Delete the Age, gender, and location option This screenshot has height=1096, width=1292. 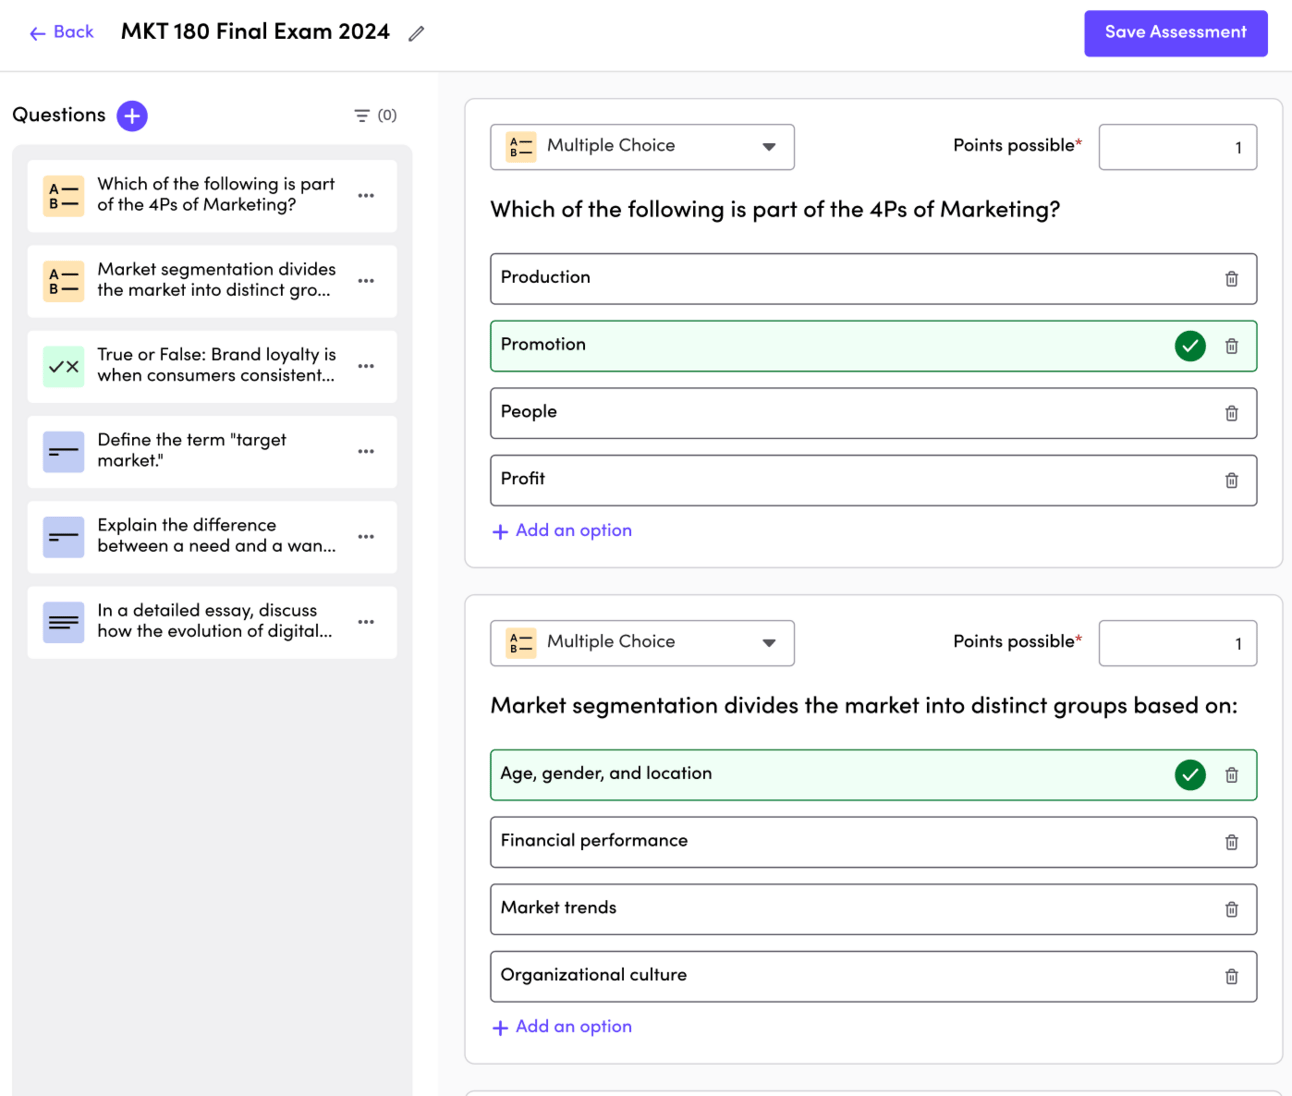1232,775
